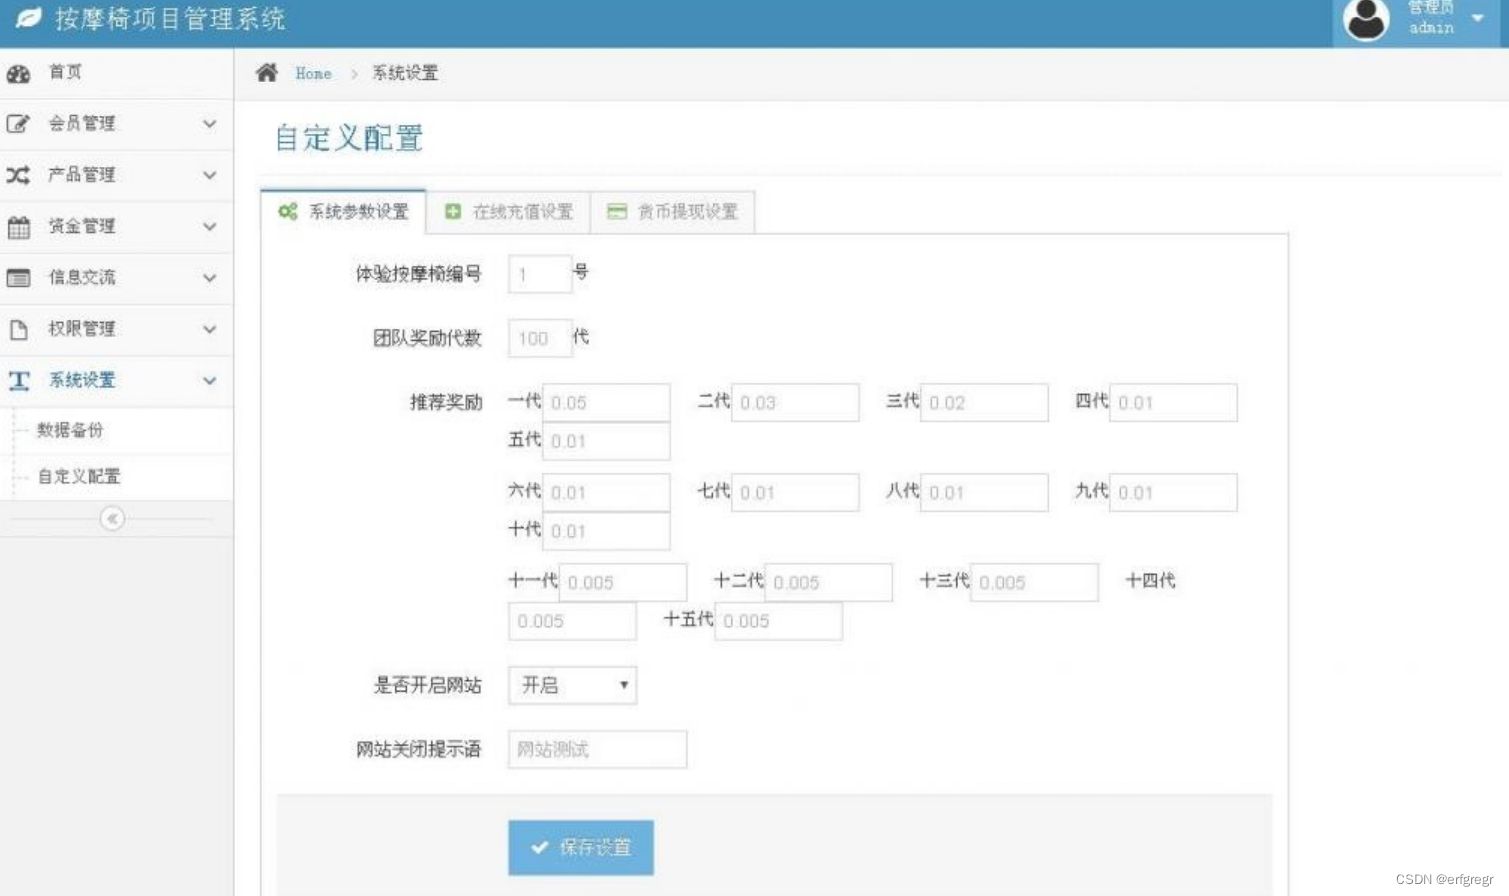Open the 是否开启网站 dropdown

point(571,685)
